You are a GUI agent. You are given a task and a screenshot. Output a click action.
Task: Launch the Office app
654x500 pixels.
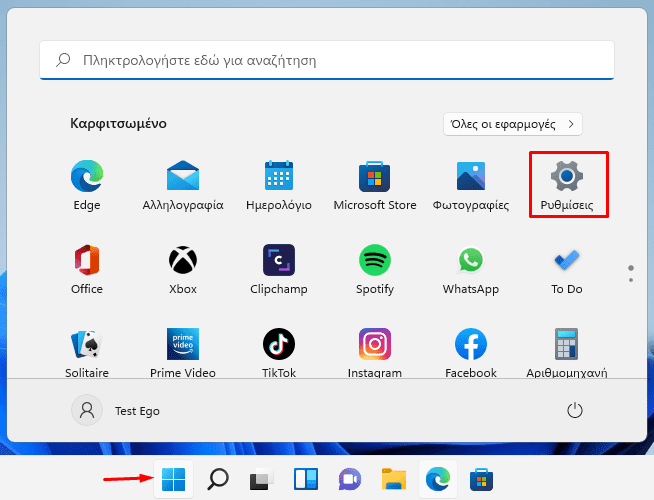tap(87, 269)
